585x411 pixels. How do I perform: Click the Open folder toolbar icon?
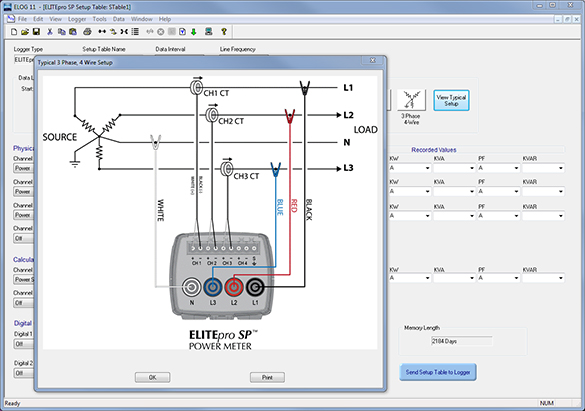[25, 32]
